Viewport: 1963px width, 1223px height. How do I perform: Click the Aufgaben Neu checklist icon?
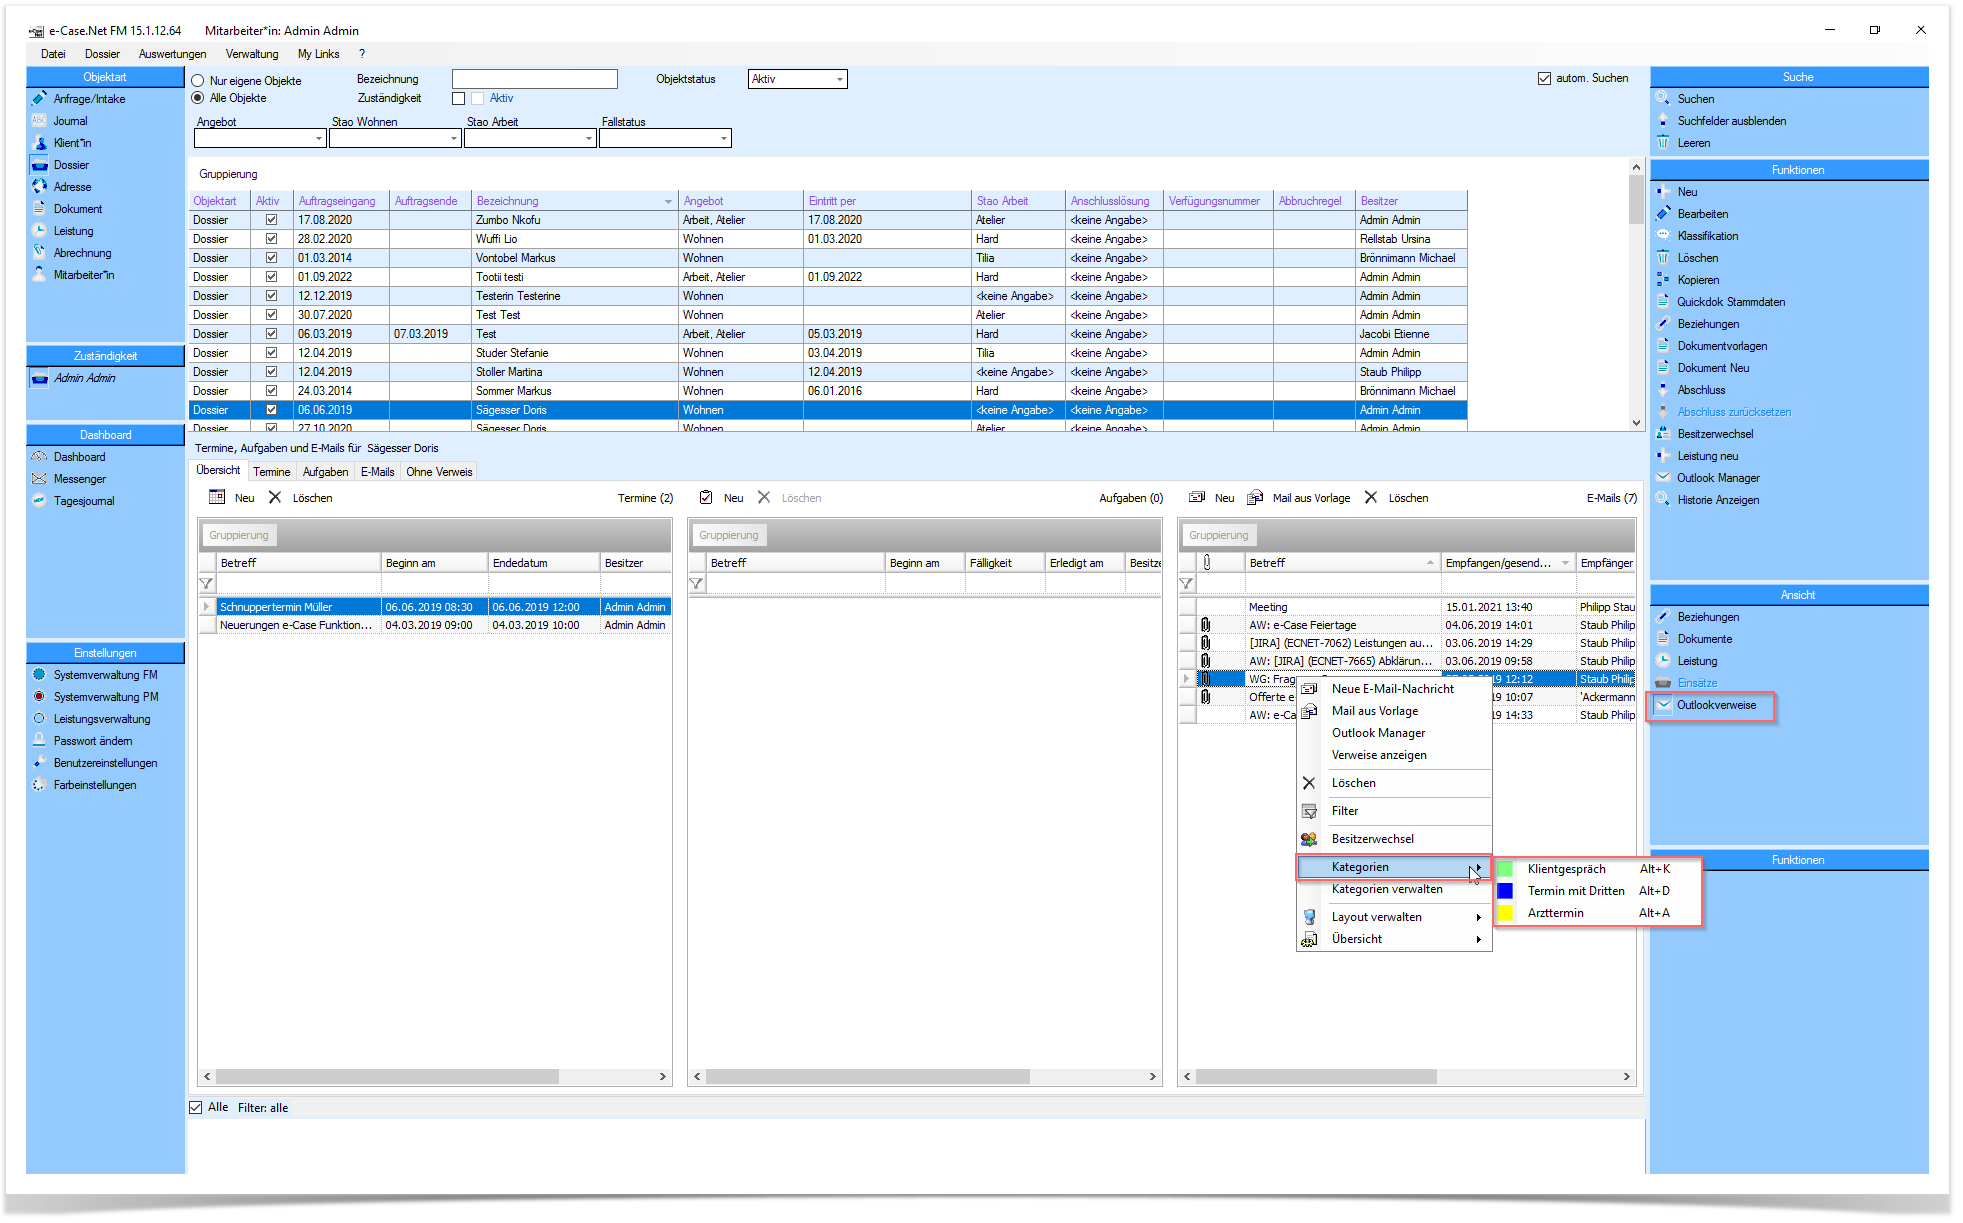coord(706,497)
